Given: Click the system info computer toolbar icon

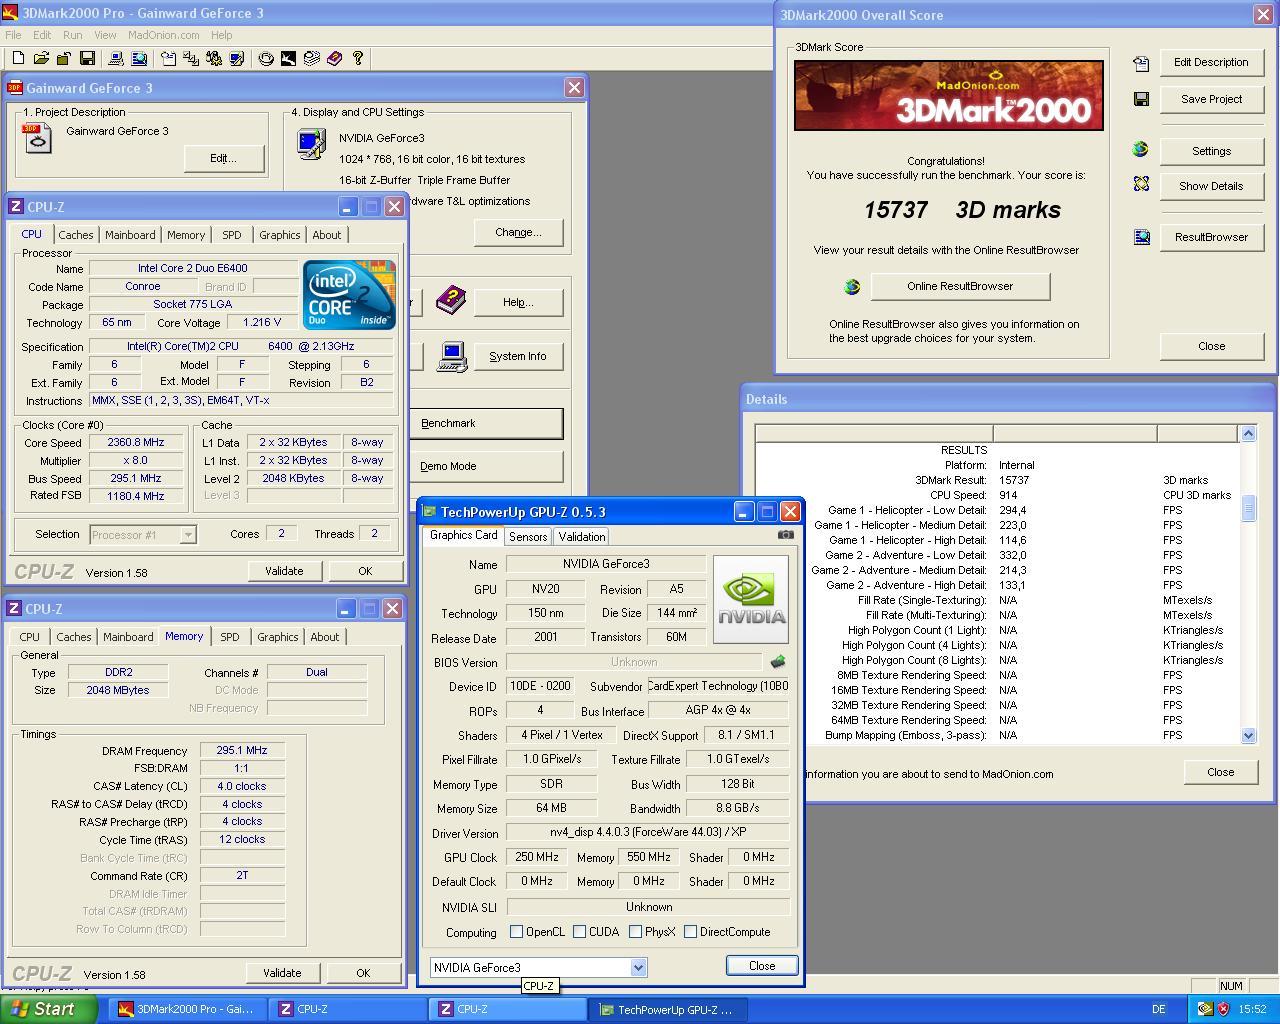Looking at the screenshot, I should [x=116, y=59].
